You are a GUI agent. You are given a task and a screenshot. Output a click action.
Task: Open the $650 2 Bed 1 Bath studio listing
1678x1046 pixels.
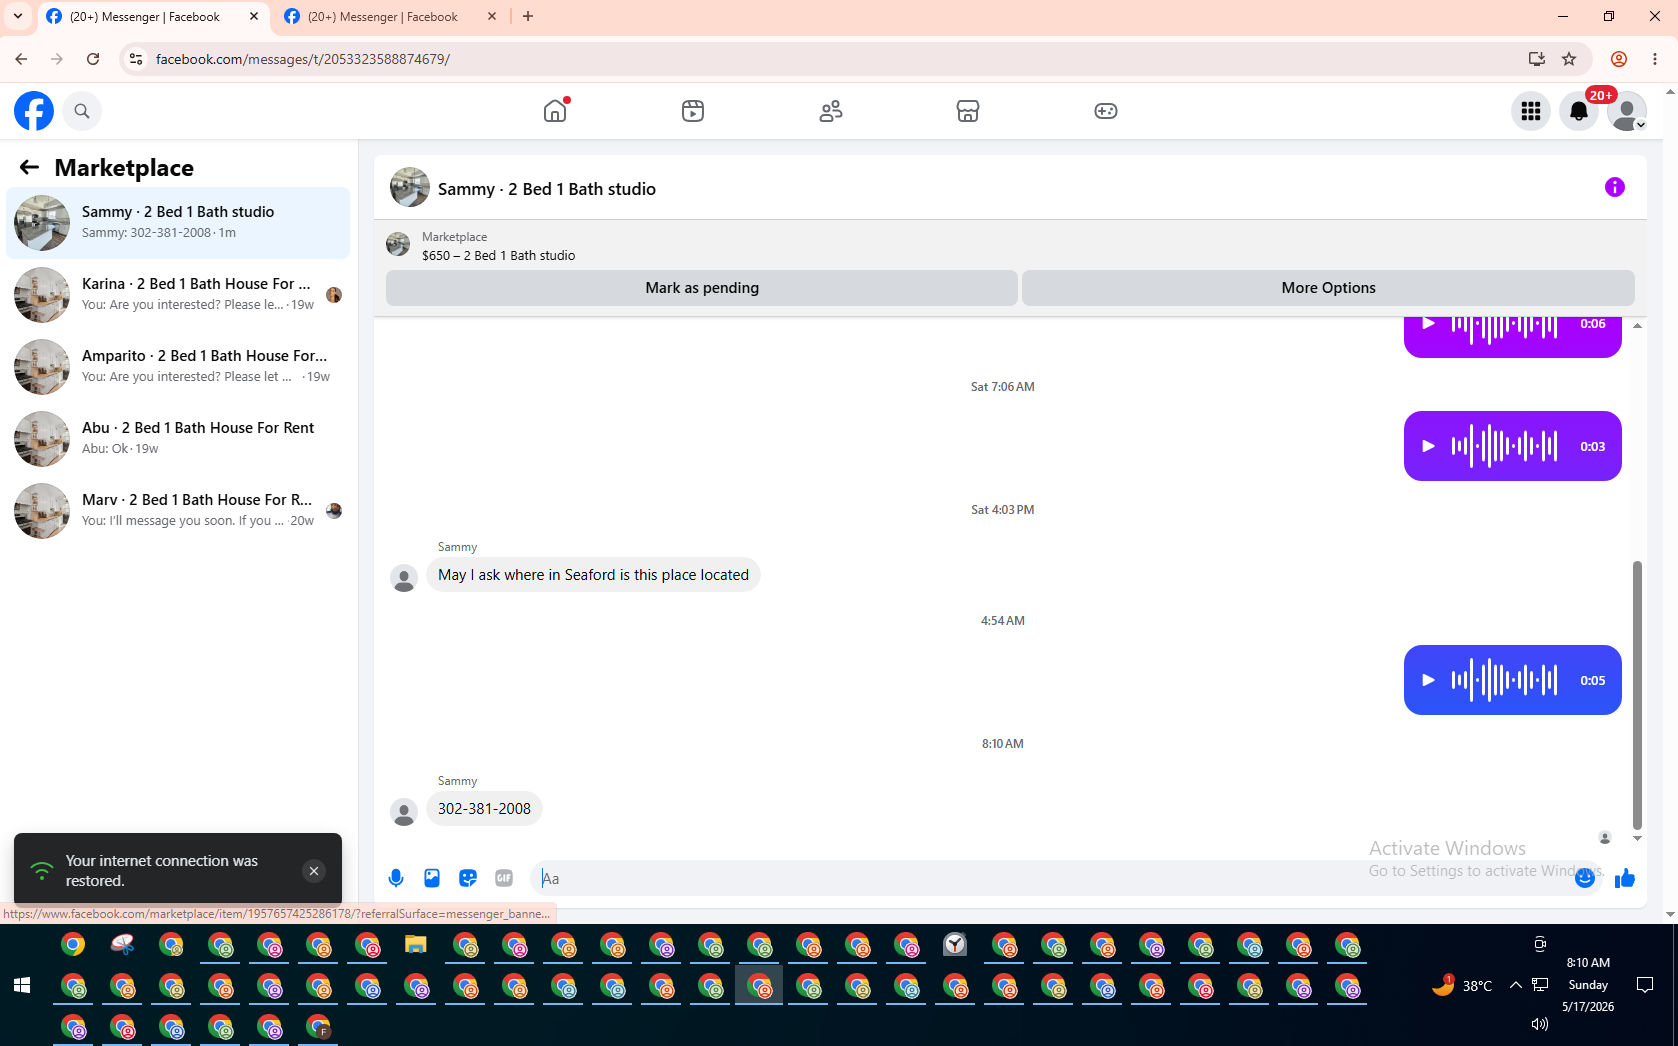pos(498,246)
